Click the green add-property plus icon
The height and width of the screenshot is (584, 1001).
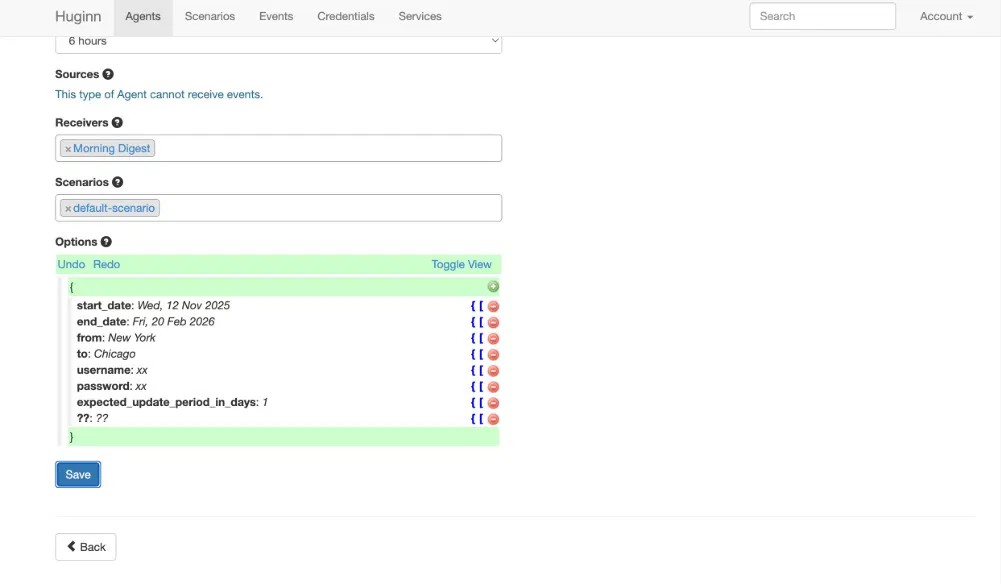coord(493,287)
